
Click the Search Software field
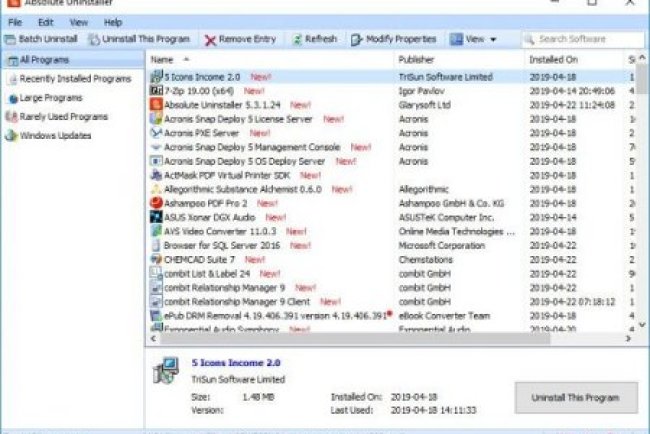click(583, 39)
